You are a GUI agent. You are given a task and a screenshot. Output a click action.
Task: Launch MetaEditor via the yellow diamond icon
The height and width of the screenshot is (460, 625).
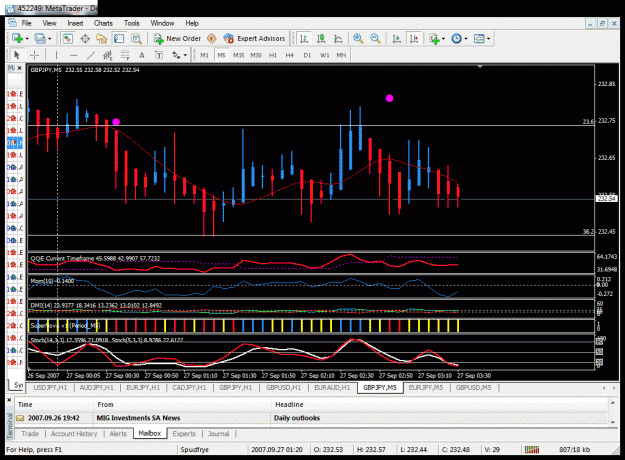(212, 39)
